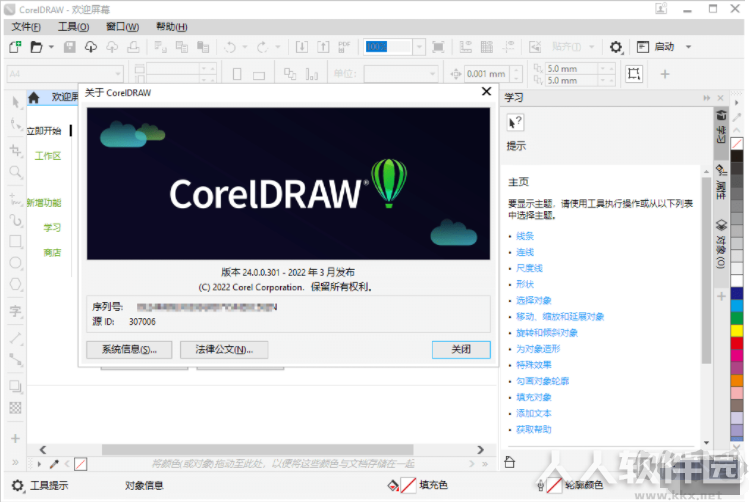
Task: Open the 获取帮助 link
Action: pos(534,429)
